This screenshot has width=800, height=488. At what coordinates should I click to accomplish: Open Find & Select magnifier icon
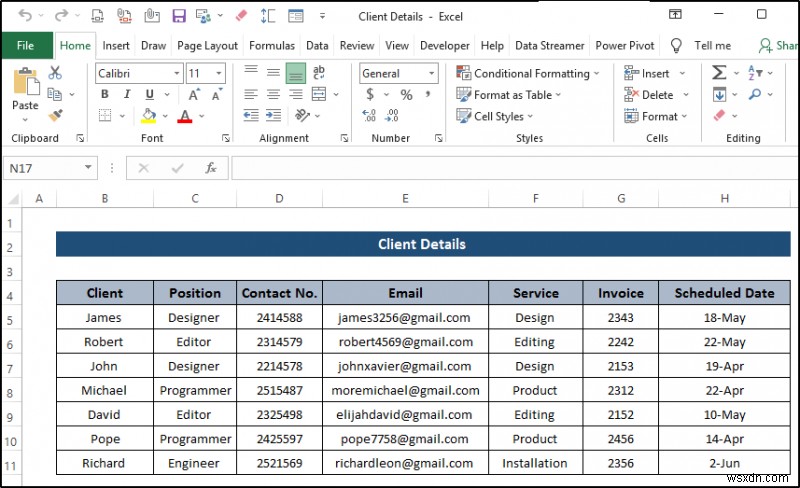point(755,94)
